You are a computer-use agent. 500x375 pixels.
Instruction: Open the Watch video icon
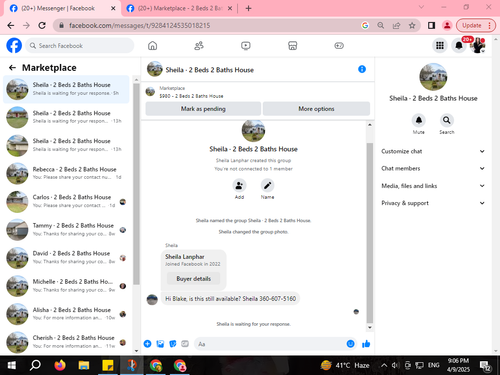tap(246, 46)
